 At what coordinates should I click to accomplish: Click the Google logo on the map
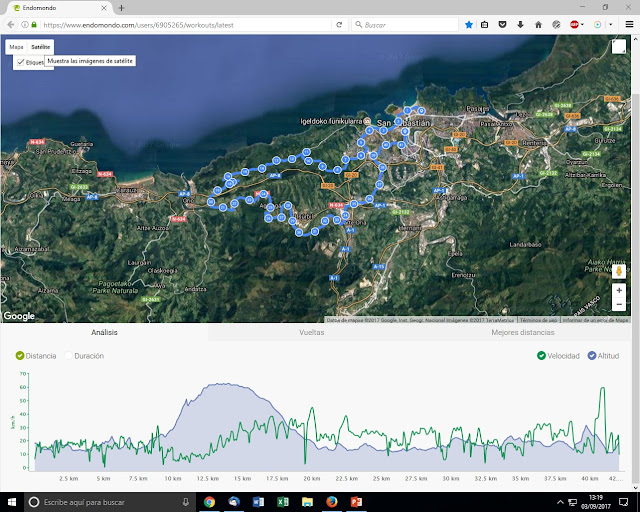click(19, 316)
